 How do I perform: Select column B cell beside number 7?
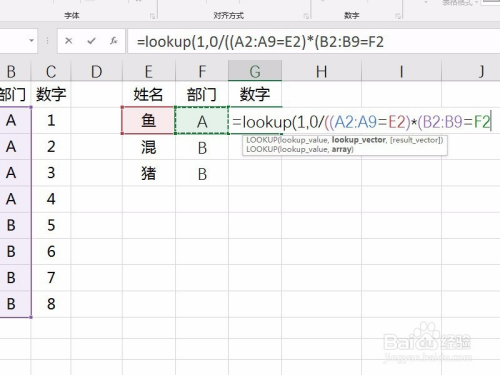point(15,278)
